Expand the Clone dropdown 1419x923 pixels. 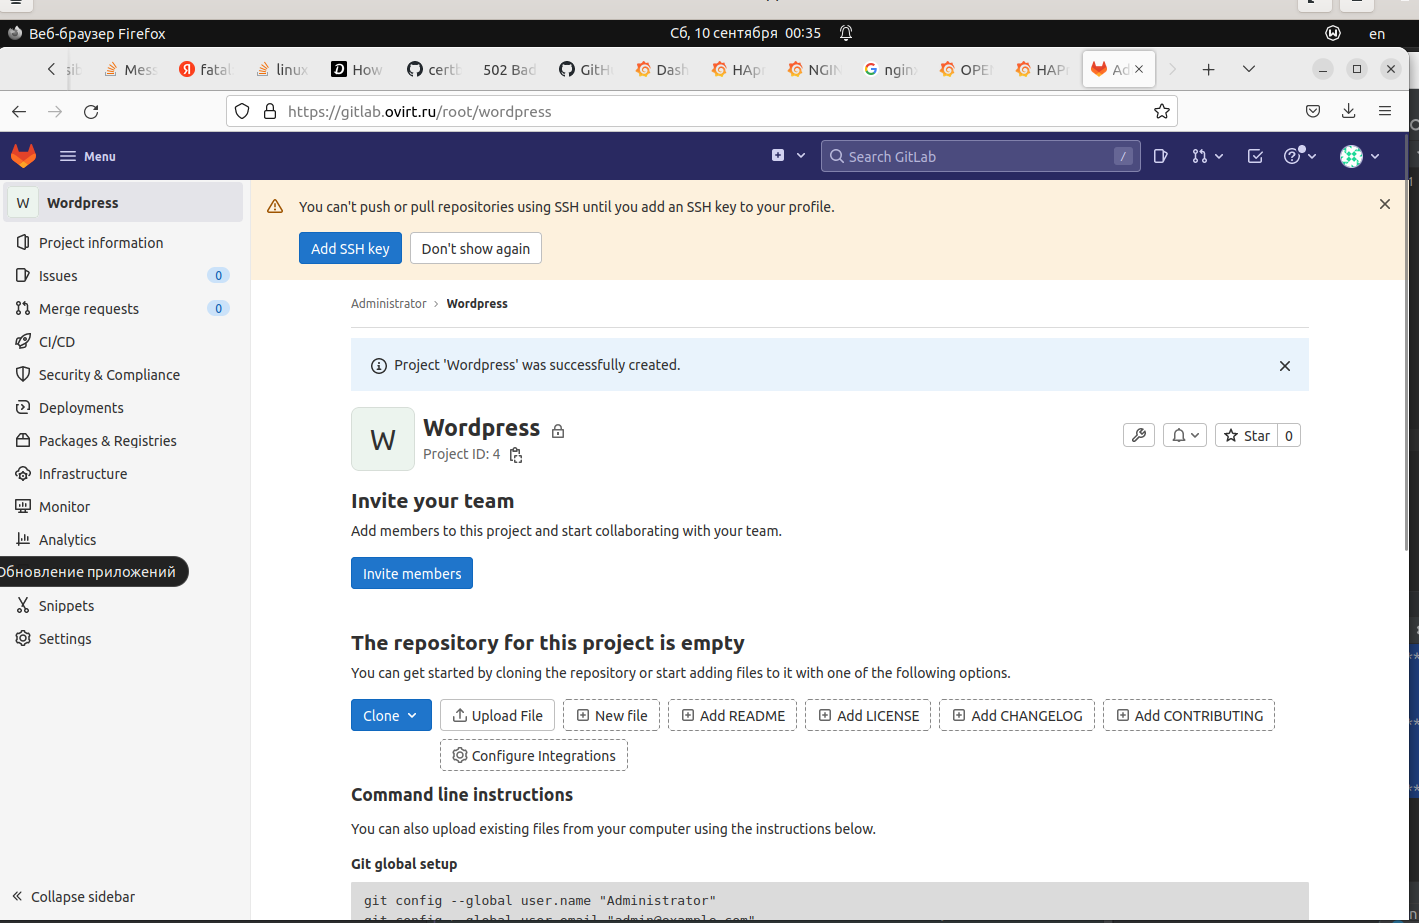tap(391, 715)
